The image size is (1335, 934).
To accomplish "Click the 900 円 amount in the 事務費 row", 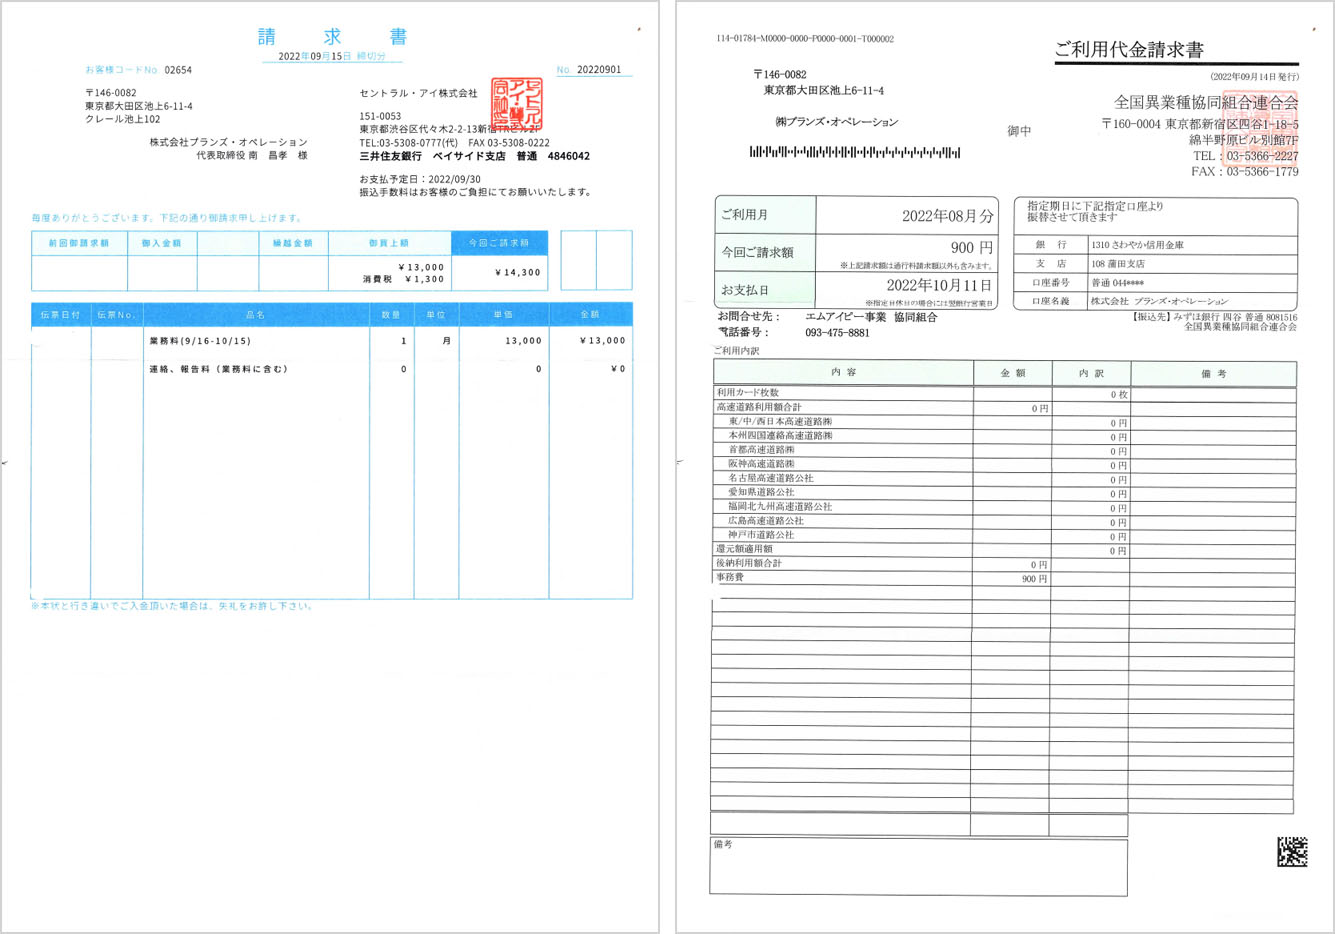I will tap(1034, 579).
